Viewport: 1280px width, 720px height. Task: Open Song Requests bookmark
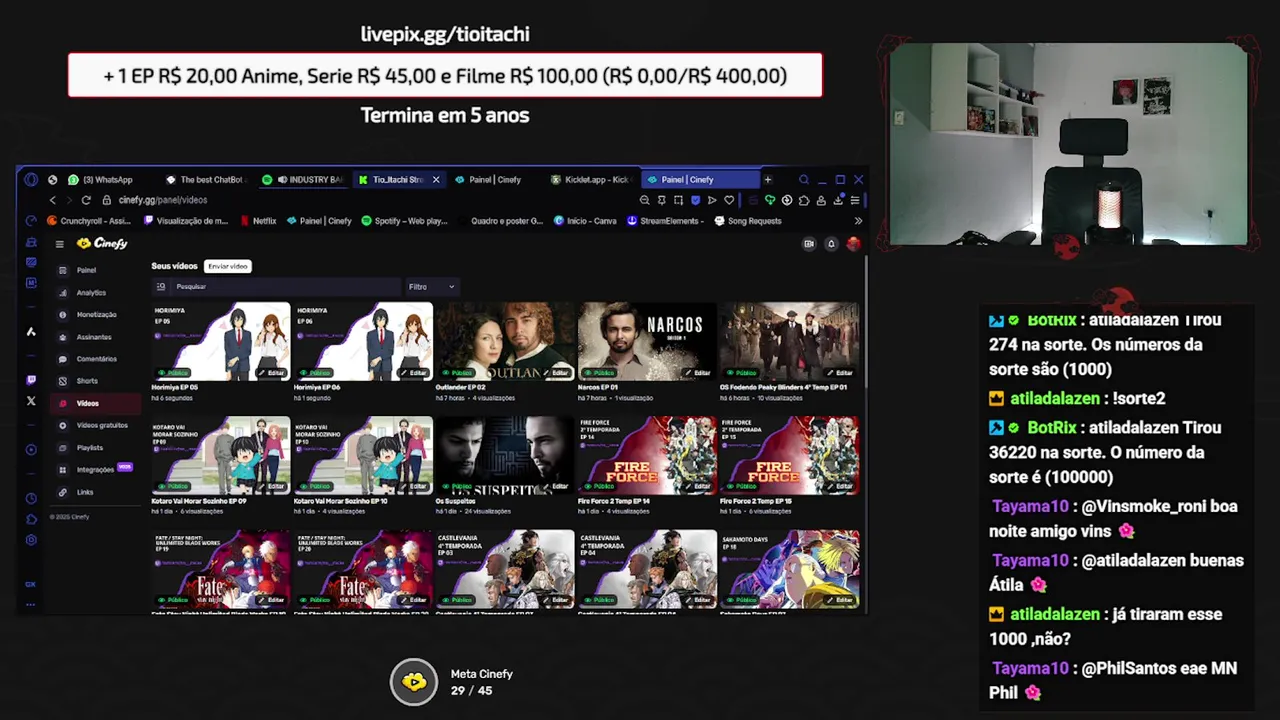pos(748,221)
